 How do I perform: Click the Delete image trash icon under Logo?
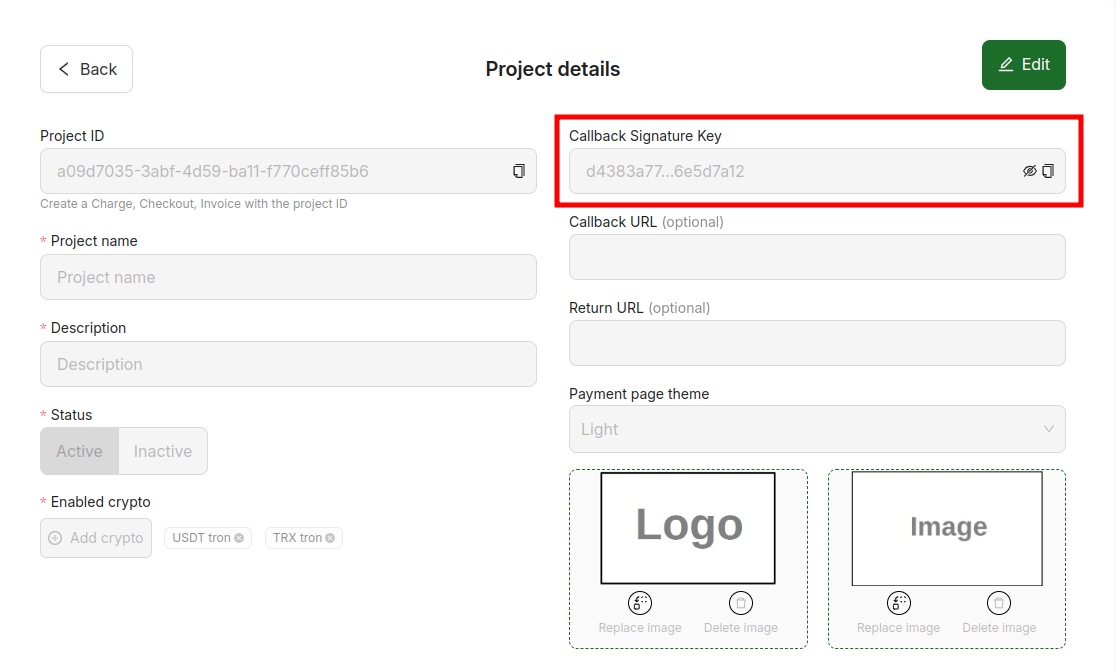point(741,603)
